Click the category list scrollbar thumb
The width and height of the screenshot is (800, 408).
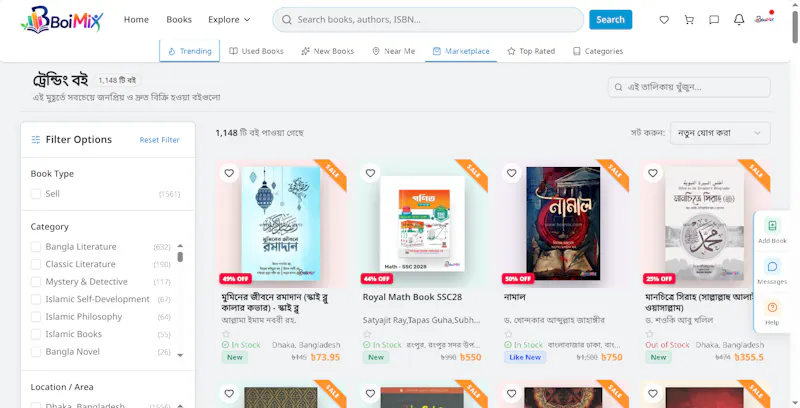(180, 257)
